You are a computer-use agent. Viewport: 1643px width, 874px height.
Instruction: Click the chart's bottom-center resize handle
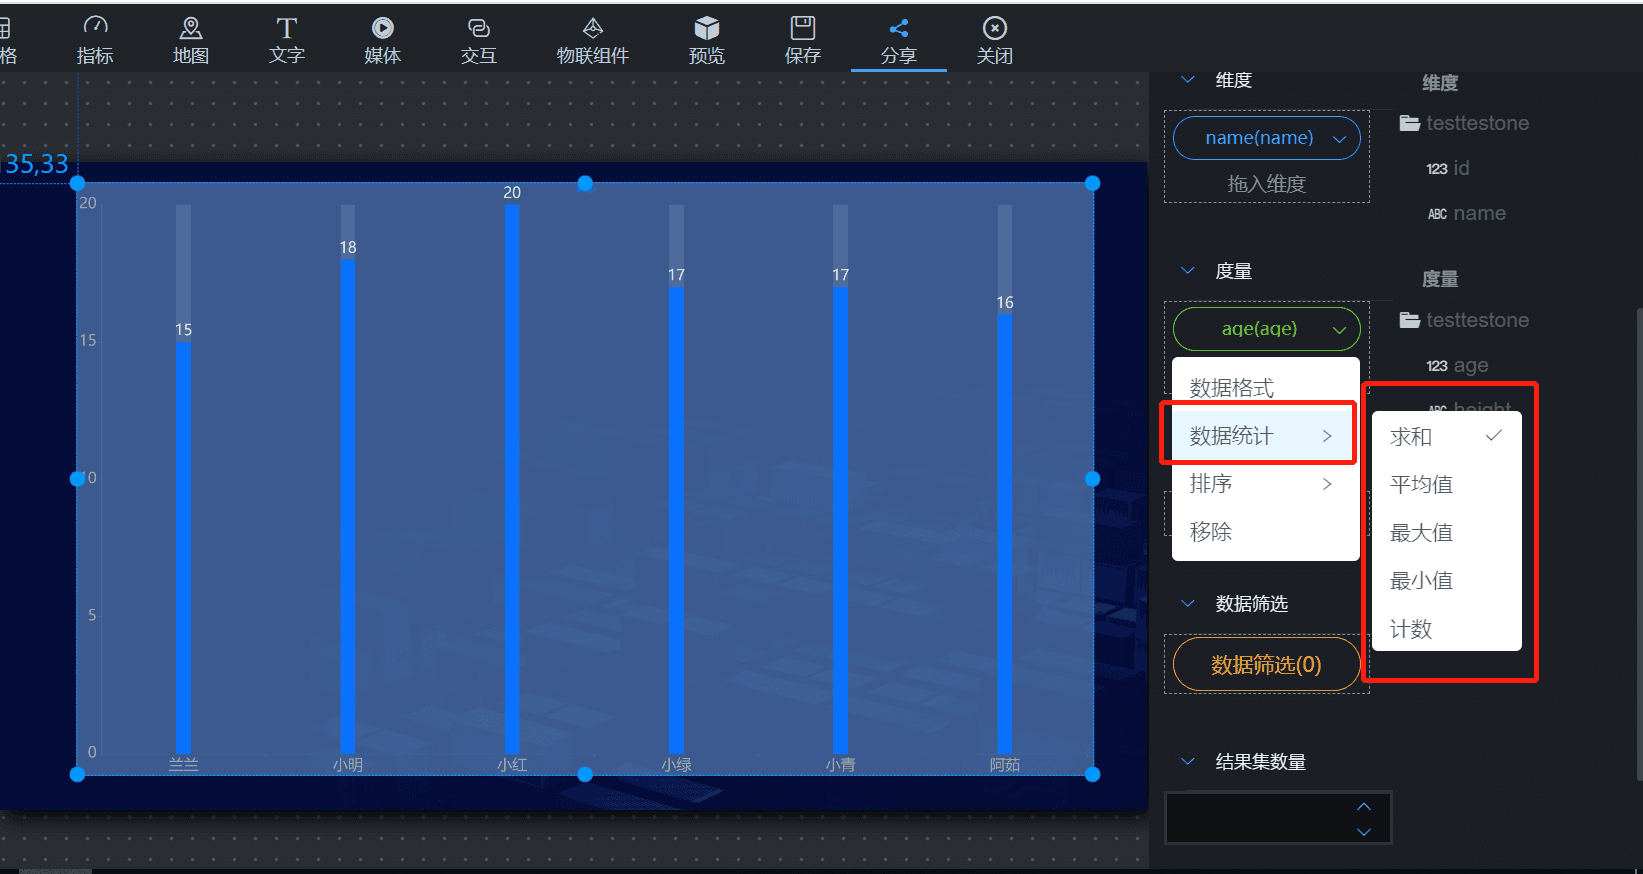(x=585, y=774)
